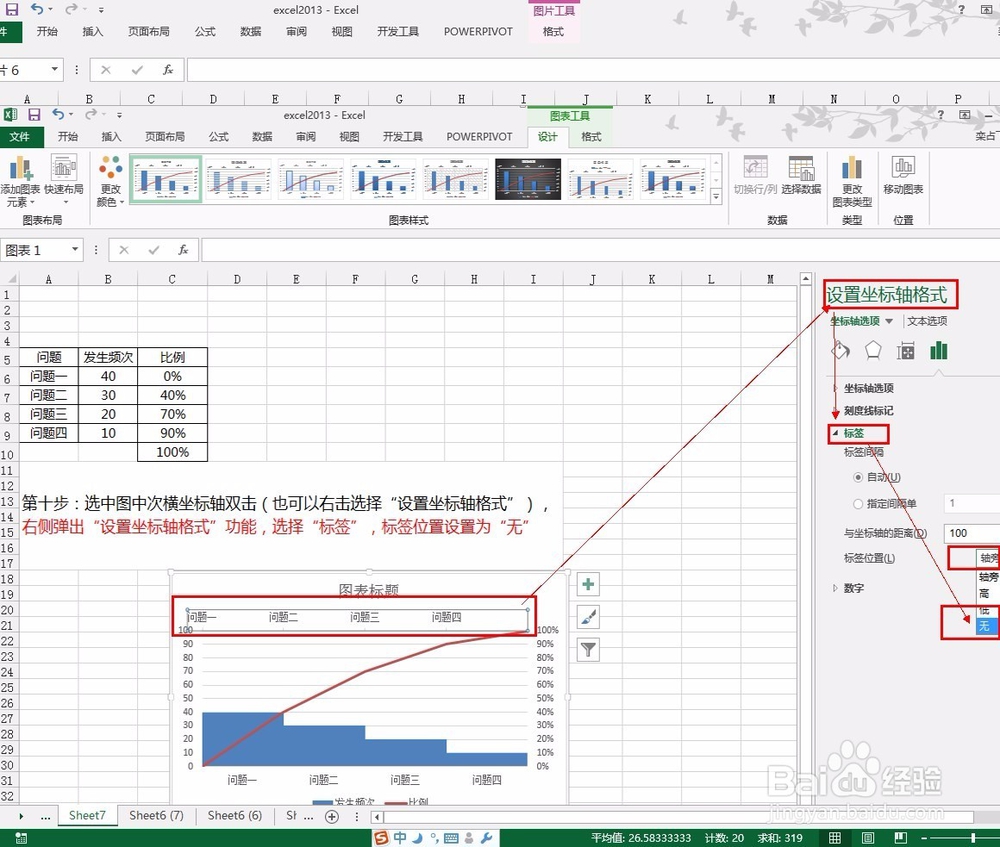Click the add new sheet plus button
This screenshot has height=847, width=1000.
point(332,816)
